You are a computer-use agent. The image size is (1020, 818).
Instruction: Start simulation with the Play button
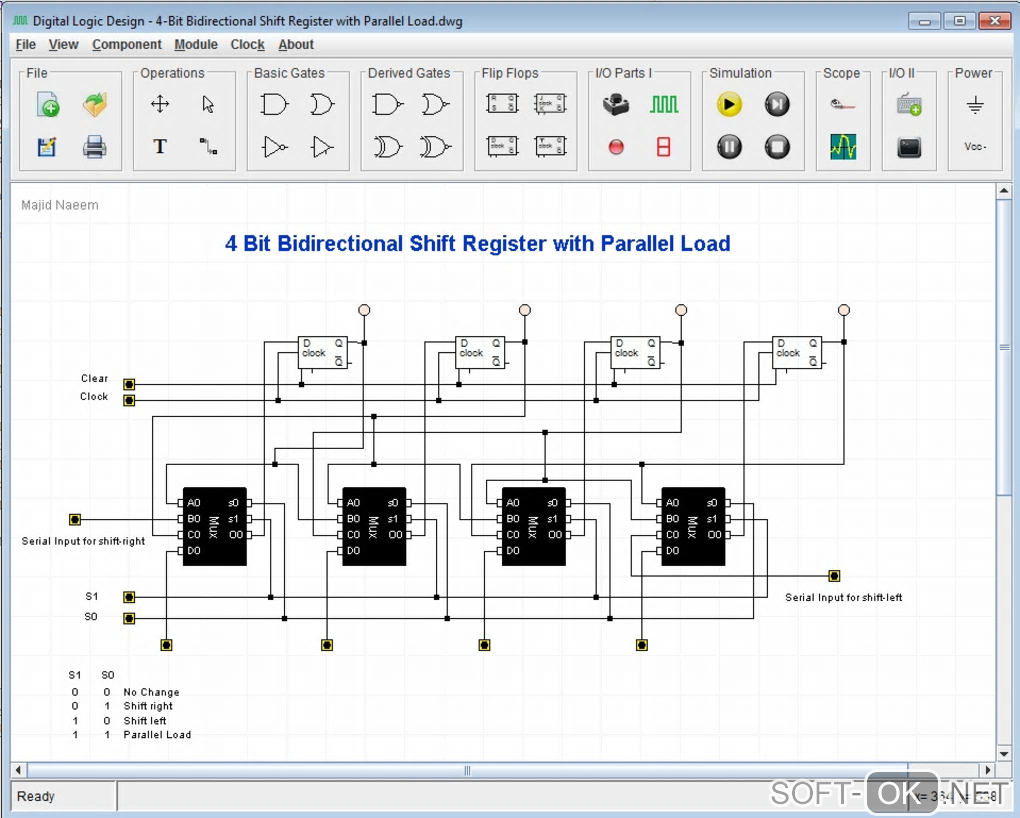click(x=729, y=104)
